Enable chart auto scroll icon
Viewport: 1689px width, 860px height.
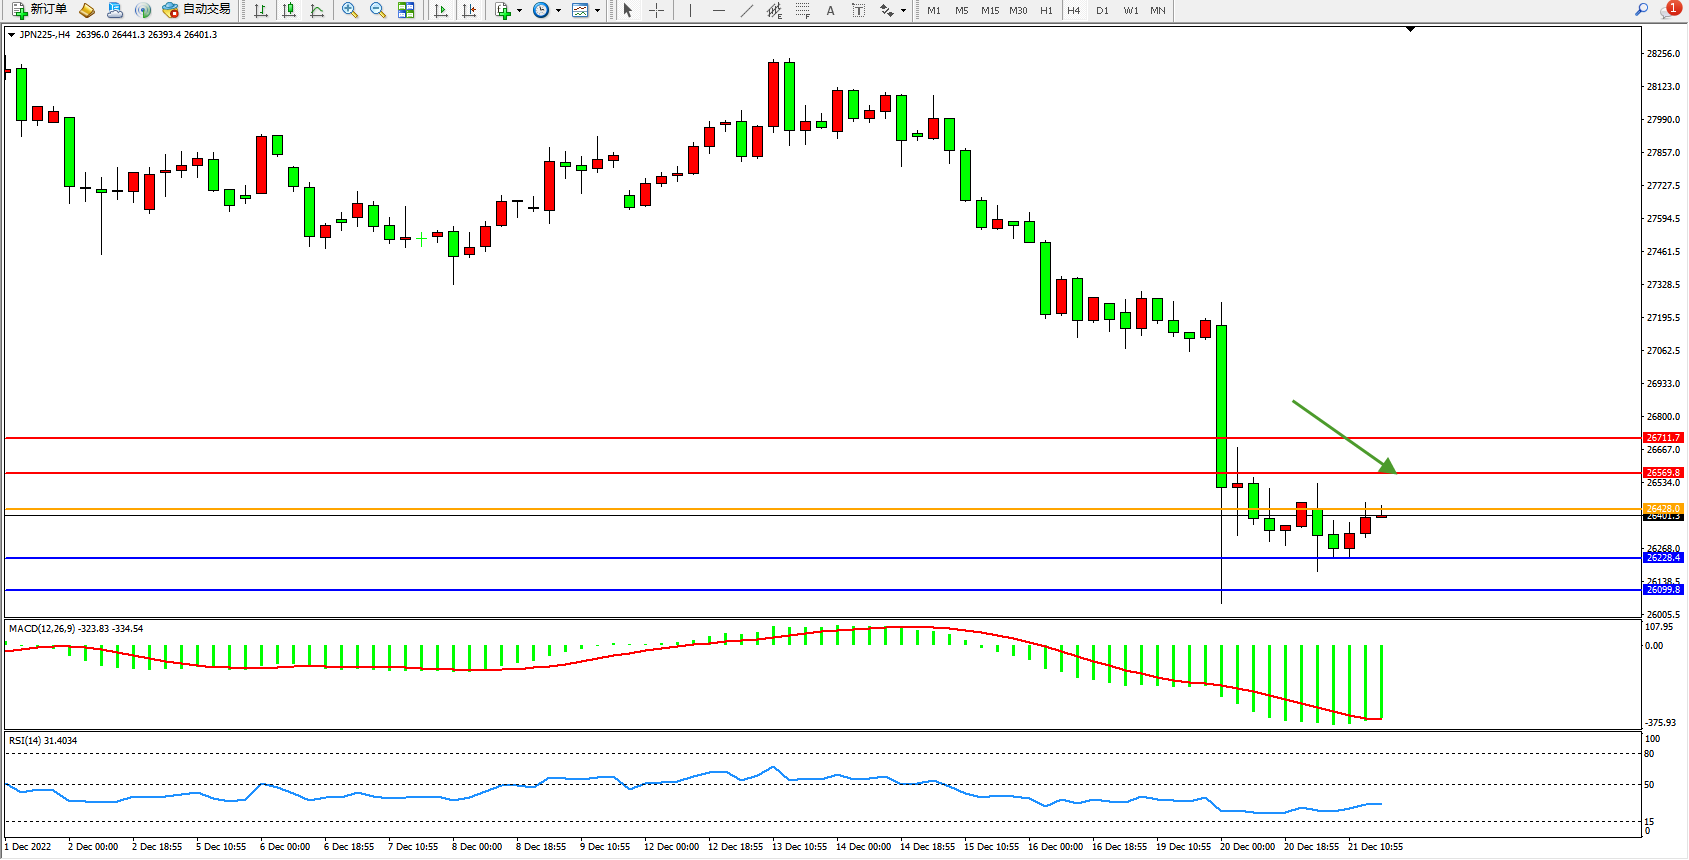tap(441, 10)
